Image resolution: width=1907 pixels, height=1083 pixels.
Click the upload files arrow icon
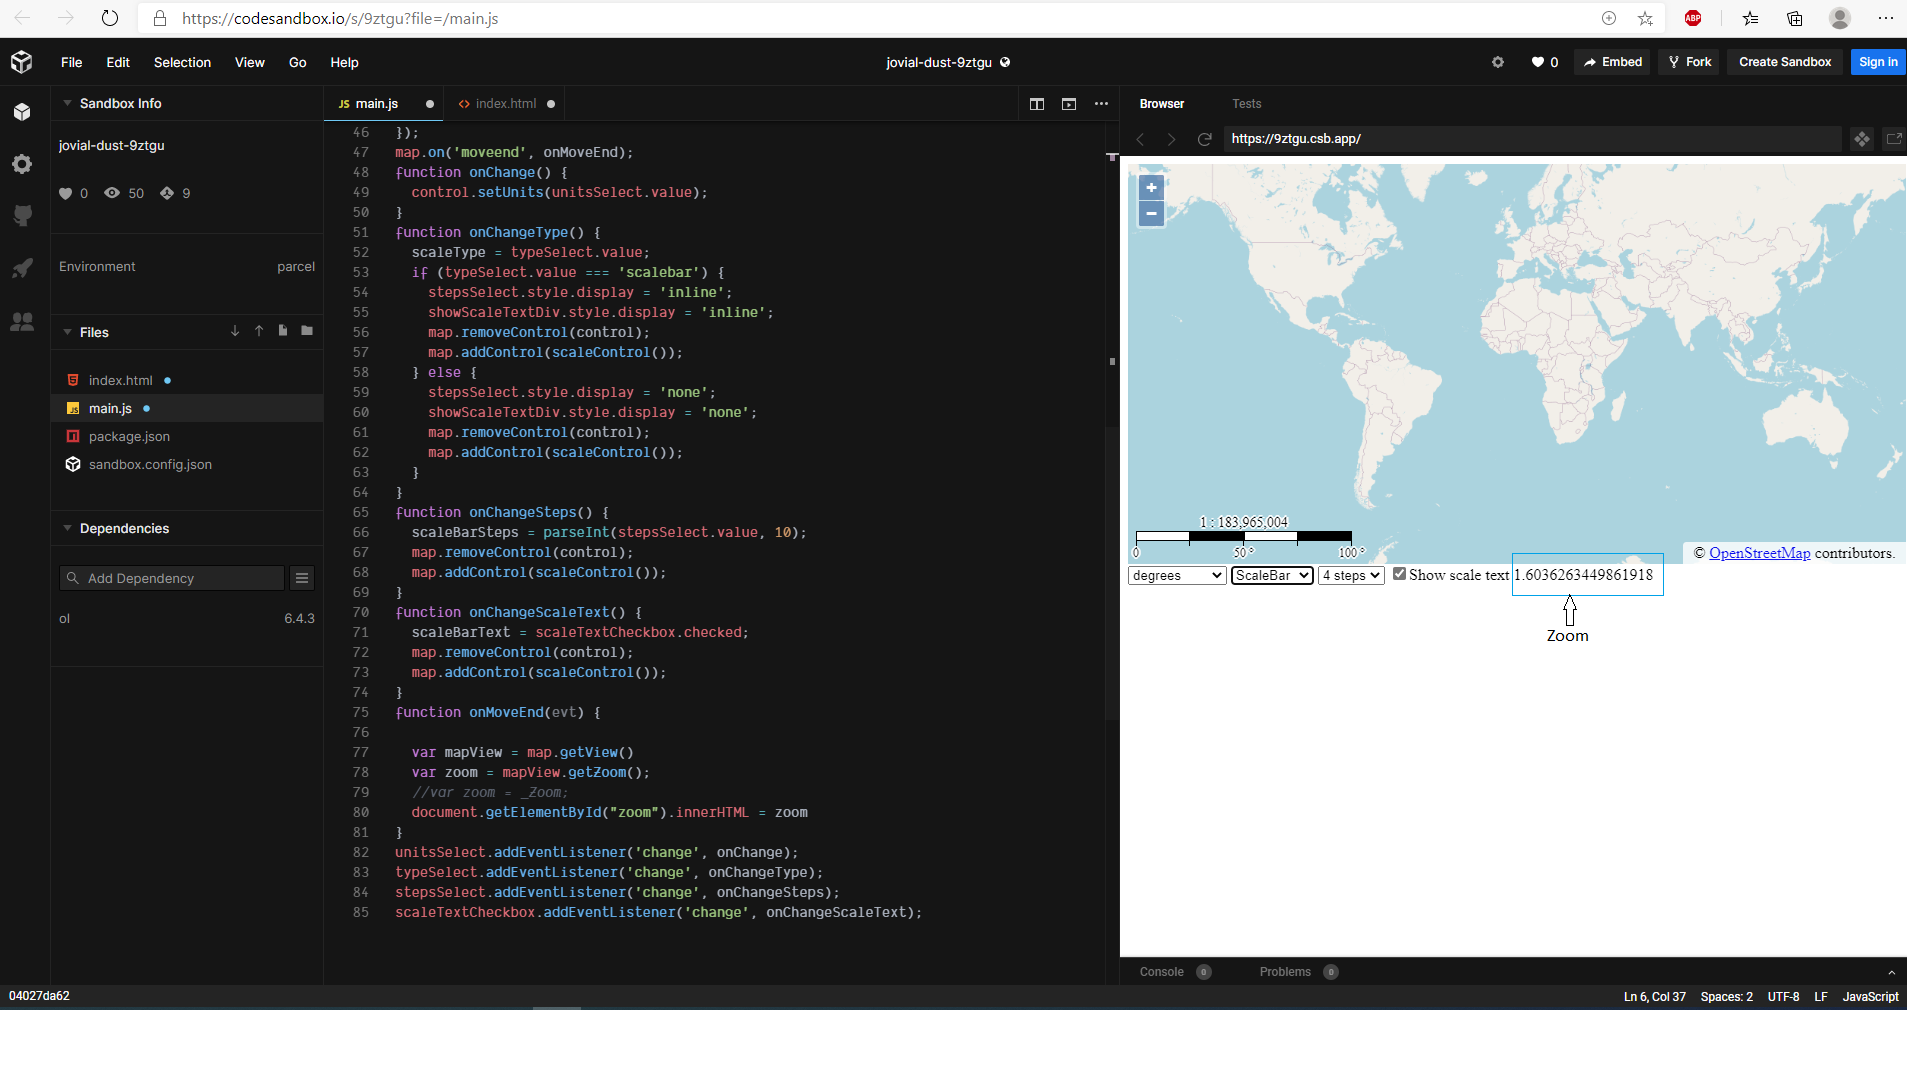pyautogui.click(x=259, y=331)
